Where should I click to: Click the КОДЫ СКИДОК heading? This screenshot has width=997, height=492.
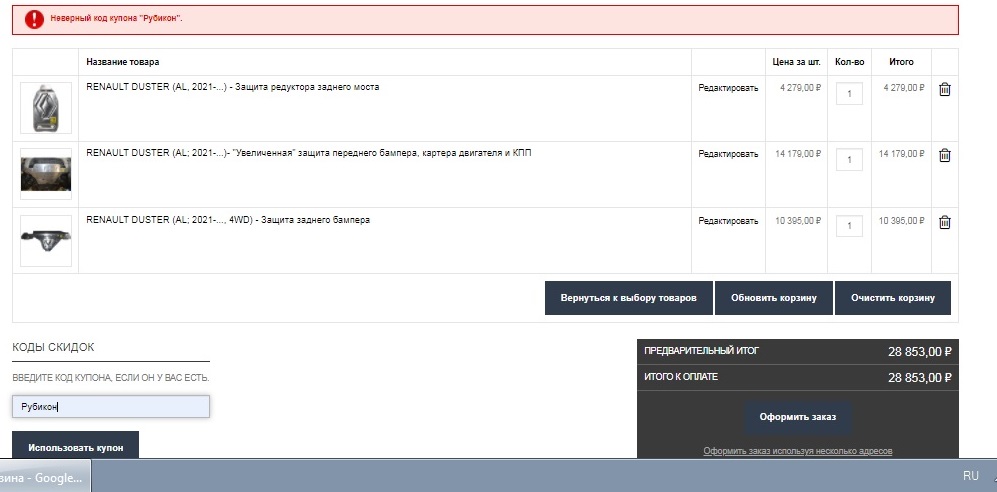coord(53,347)
